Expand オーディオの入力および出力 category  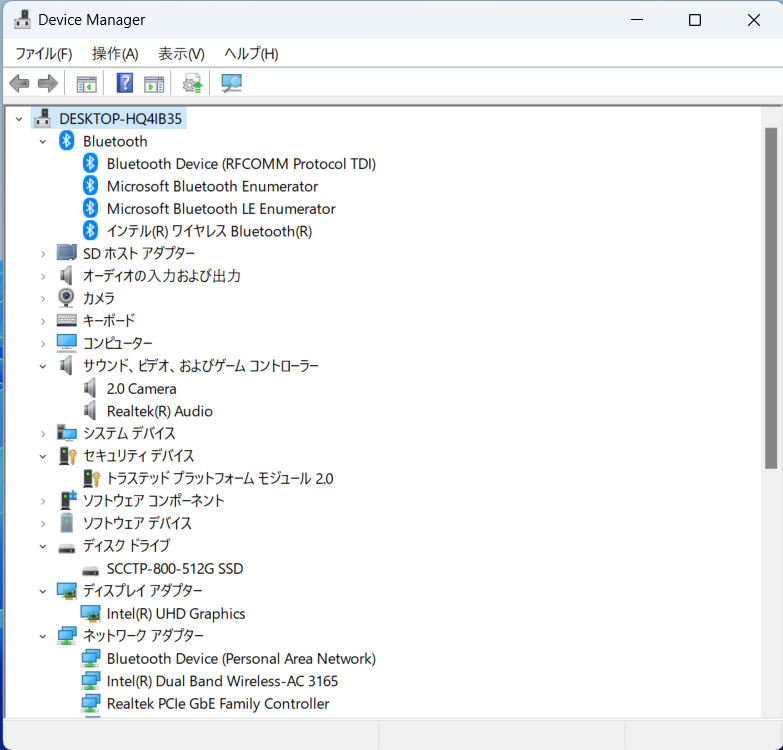(x=43, y=276)
